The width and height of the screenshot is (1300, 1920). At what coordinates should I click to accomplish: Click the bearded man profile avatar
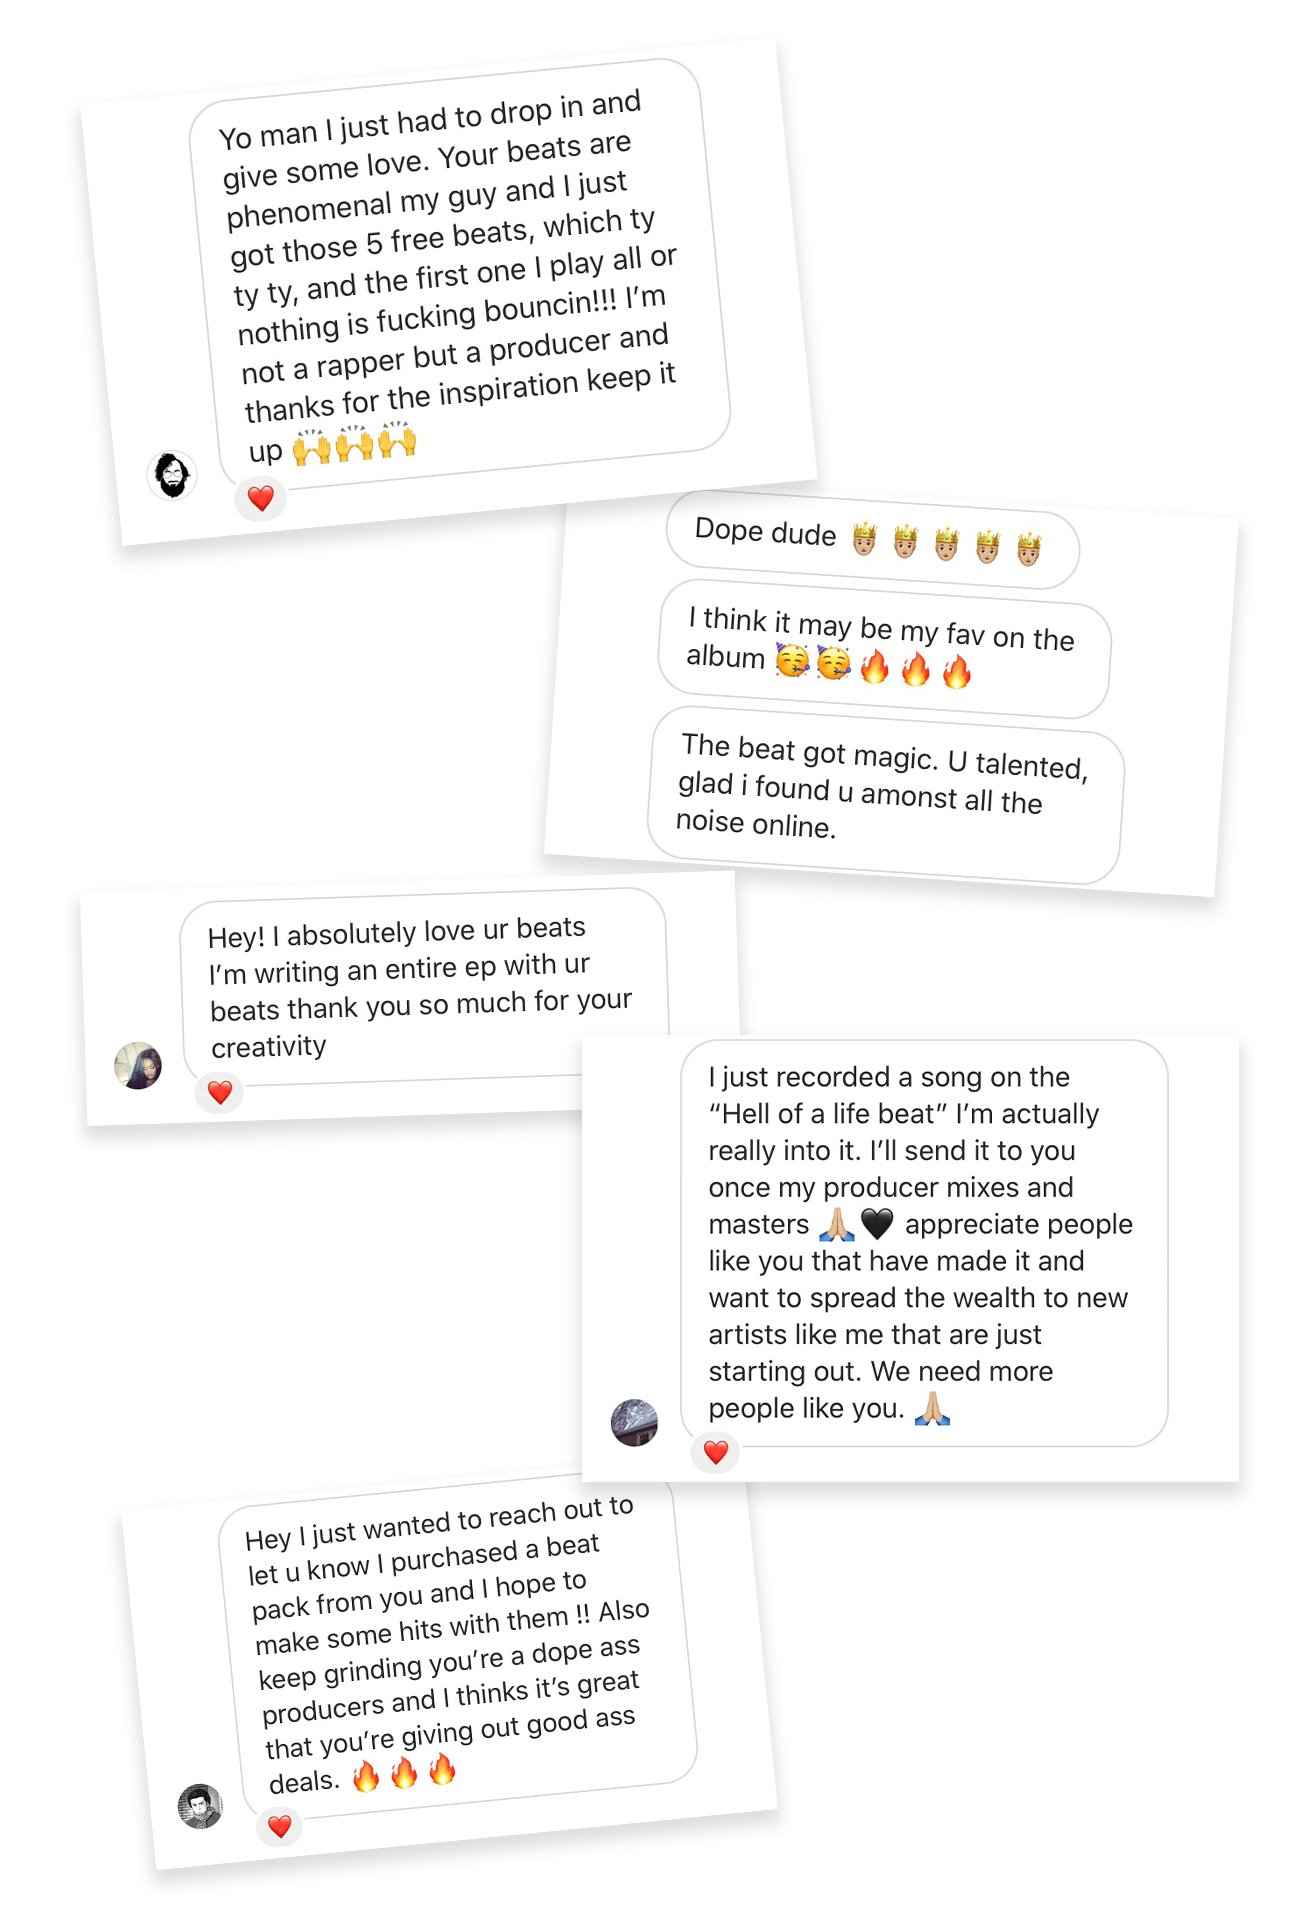click(172, 475)
